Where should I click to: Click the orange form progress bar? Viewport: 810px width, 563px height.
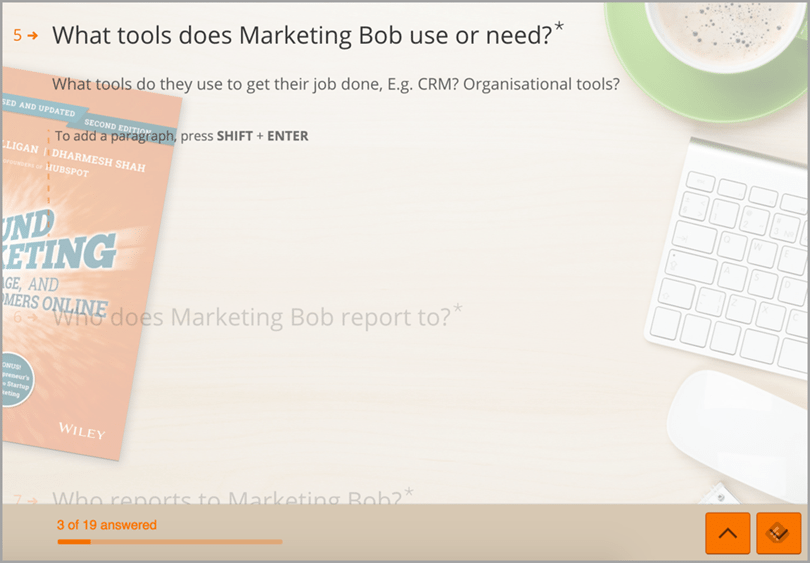pyautogui.click(x=169, y=542)
